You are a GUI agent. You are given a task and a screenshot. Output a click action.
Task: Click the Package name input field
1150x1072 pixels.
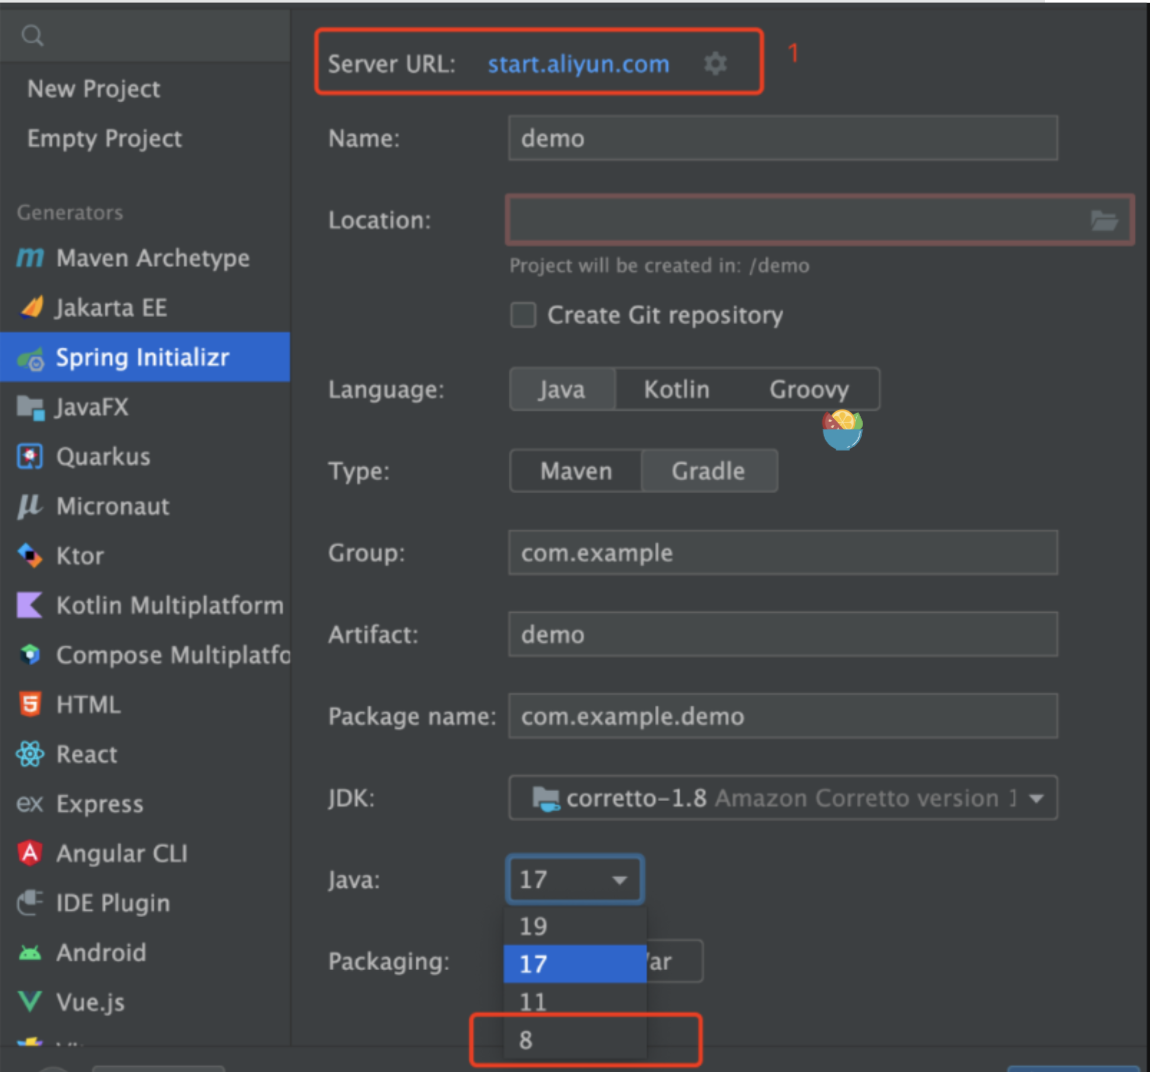coord(783,716)
